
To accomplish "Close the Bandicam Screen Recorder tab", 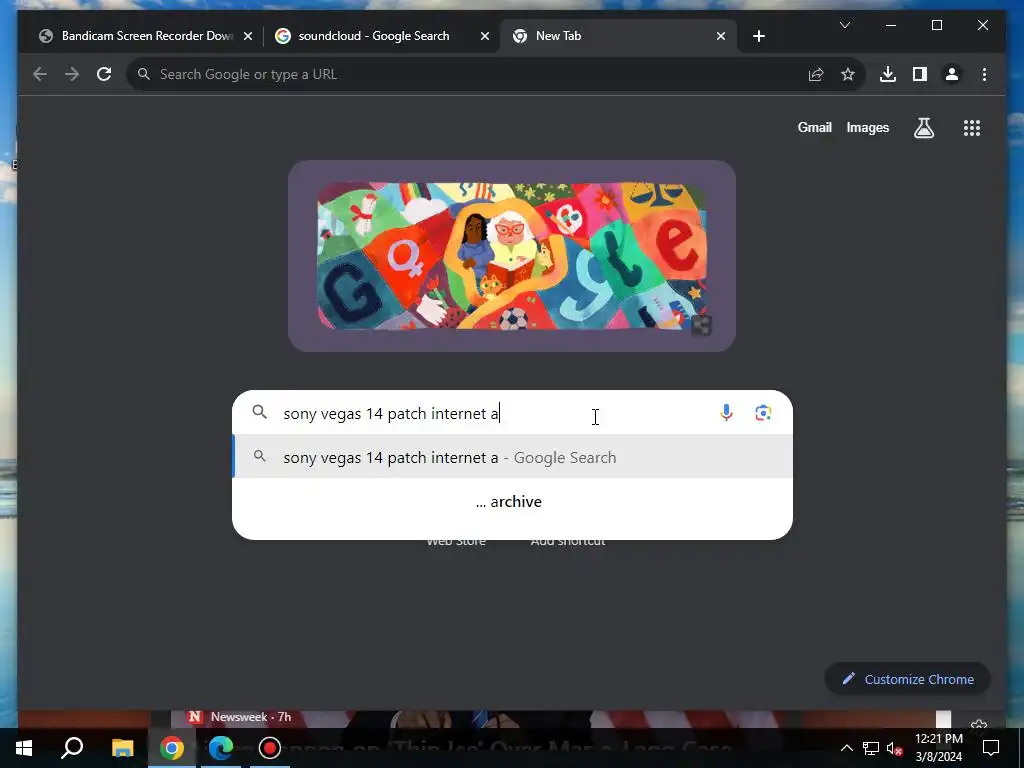I will coord(248,36).
